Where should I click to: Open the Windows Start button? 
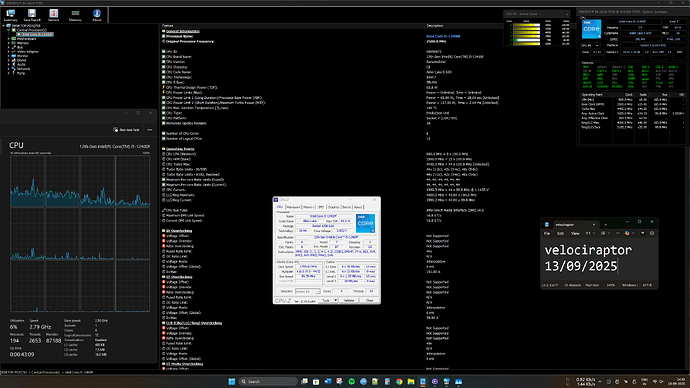[x=231, y=381]
